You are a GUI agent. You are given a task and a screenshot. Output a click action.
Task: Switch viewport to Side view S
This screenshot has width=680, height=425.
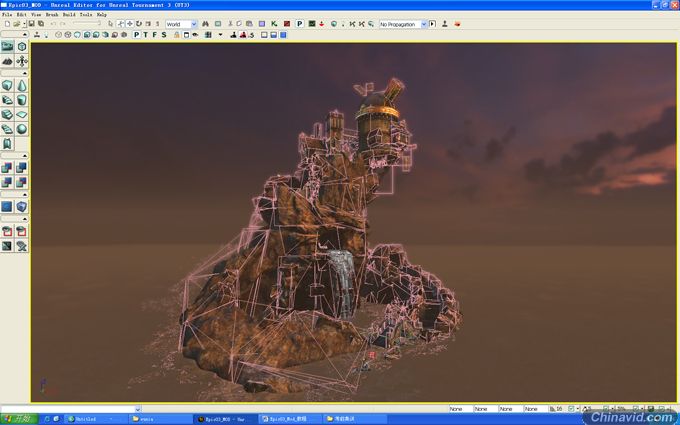[164, 35]
